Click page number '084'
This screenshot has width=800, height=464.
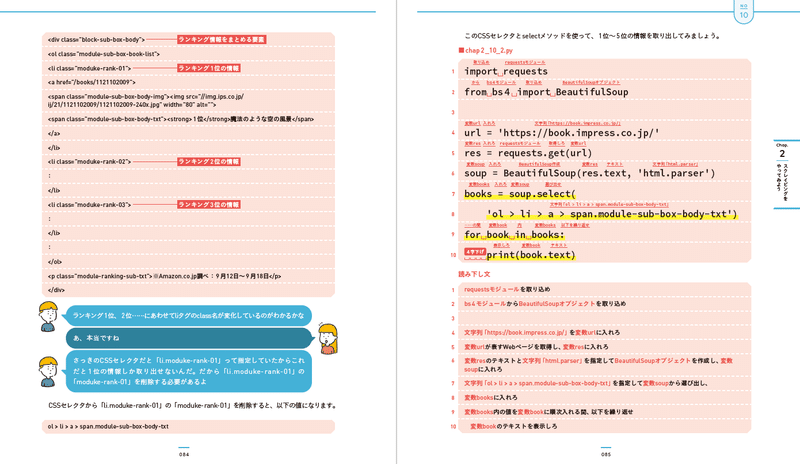(184, 454)
